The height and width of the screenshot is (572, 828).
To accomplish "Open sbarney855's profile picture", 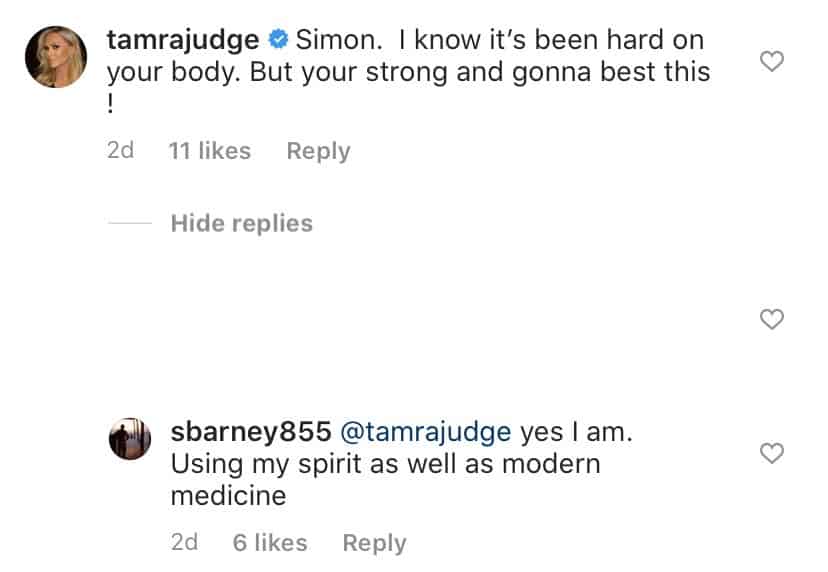I will [130, 438].
